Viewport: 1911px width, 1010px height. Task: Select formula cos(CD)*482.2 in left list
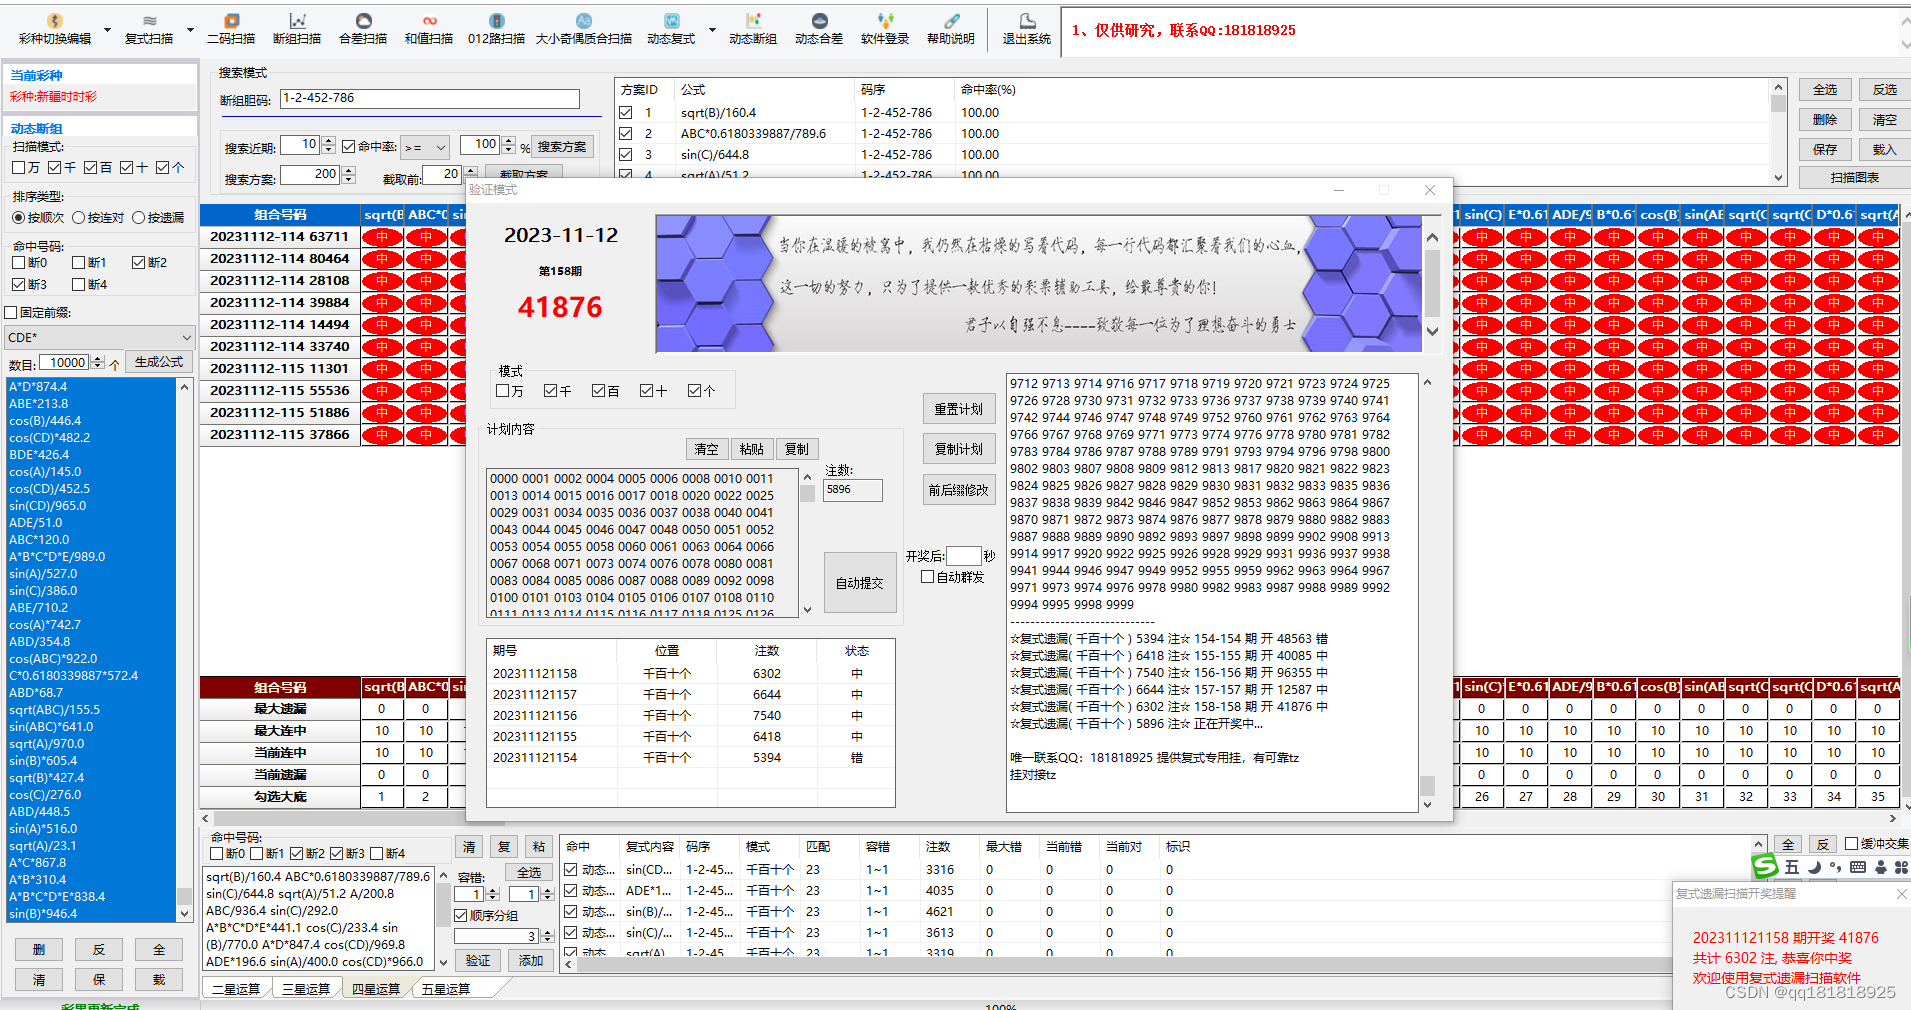91,438
